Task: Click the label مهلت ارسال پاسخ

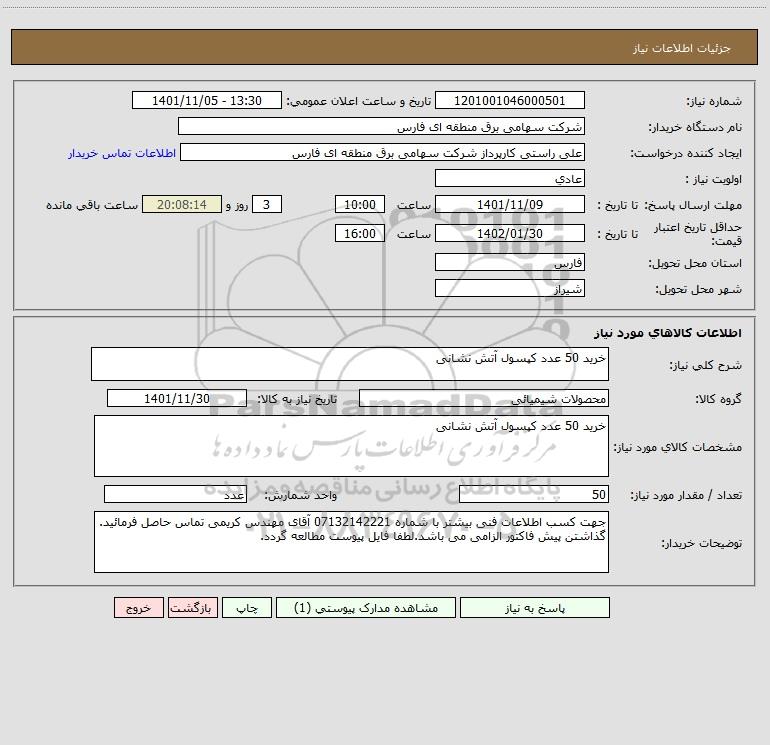Action: point(693,205)
